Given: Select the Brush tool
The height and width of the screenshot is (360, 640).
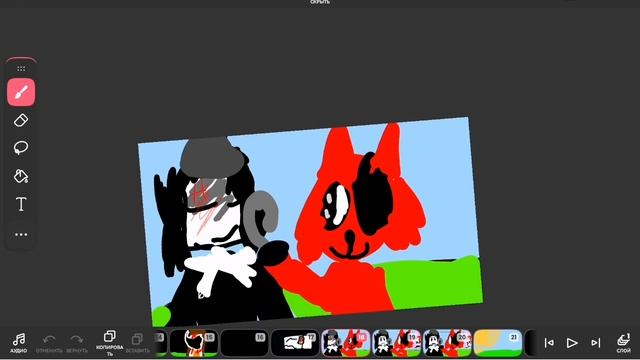Looking at the screenshot, I should (21, 92).
